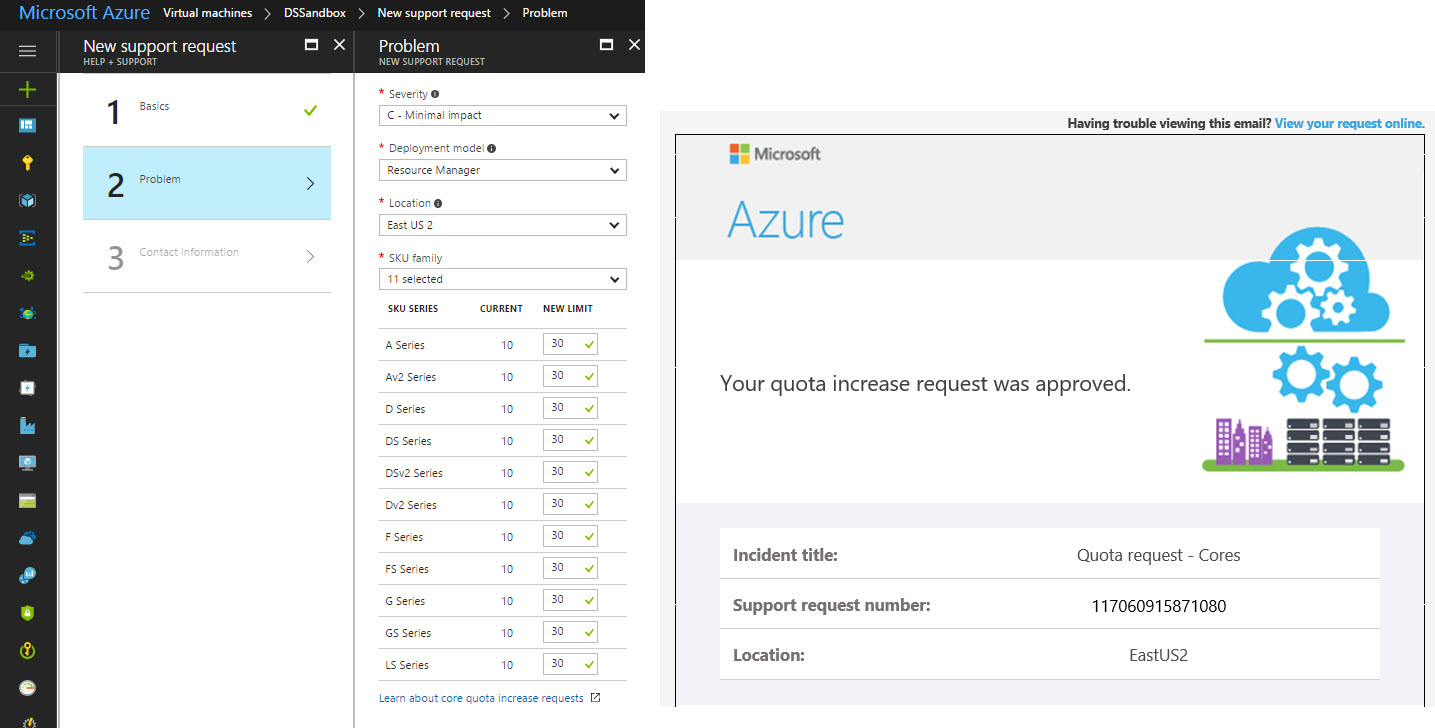This screenshot has width=1435, height=728.
Task: Click the EastUS2 location value in email
Action: click(1158, 656)
